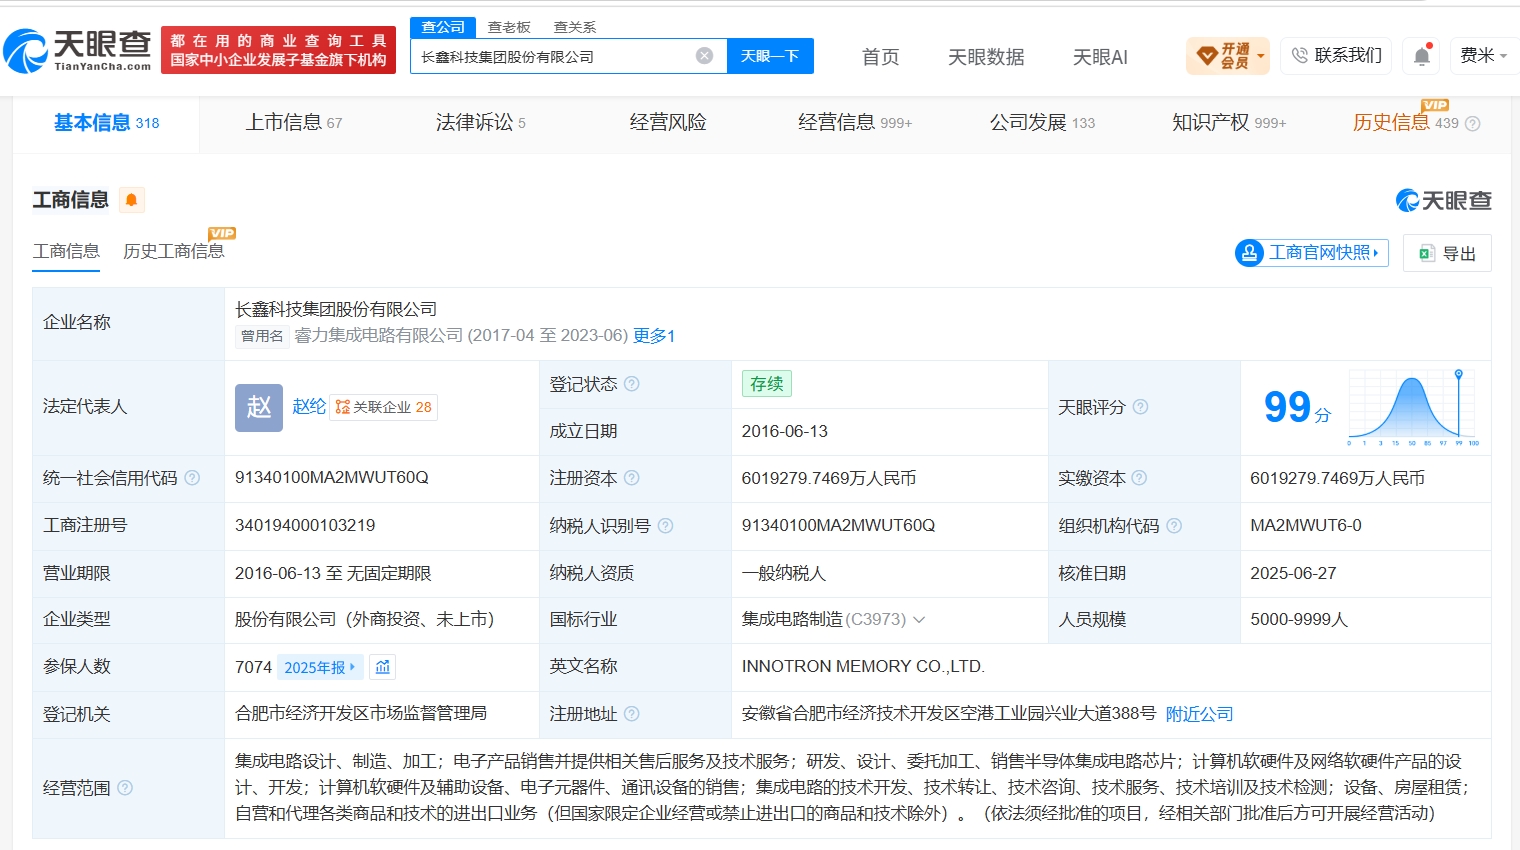Select the 查老板 search tab
The width and height of the screenshot is (1520, 850).
509,27
